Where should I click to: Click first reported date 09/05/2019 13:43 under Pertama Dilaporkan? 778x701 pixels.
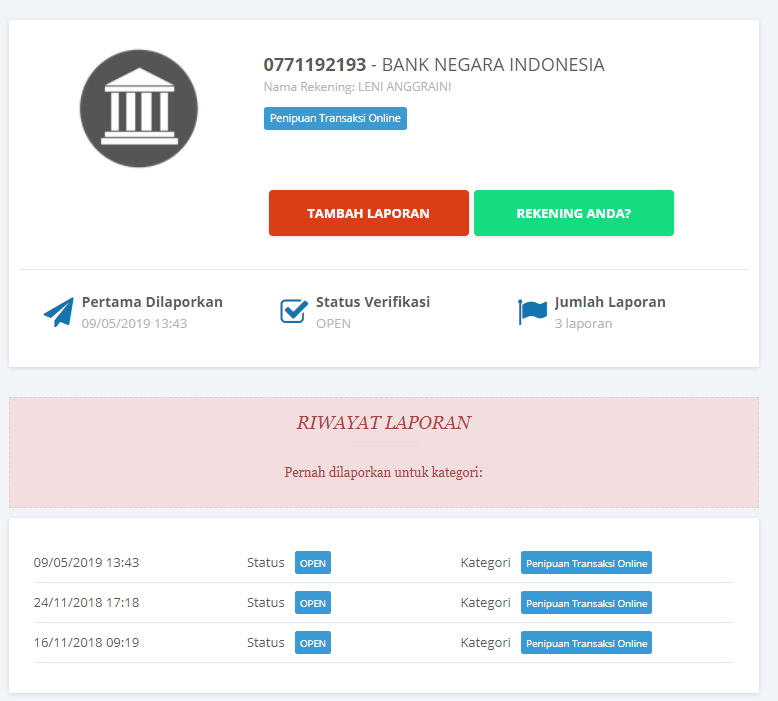(x=134, y=323)
